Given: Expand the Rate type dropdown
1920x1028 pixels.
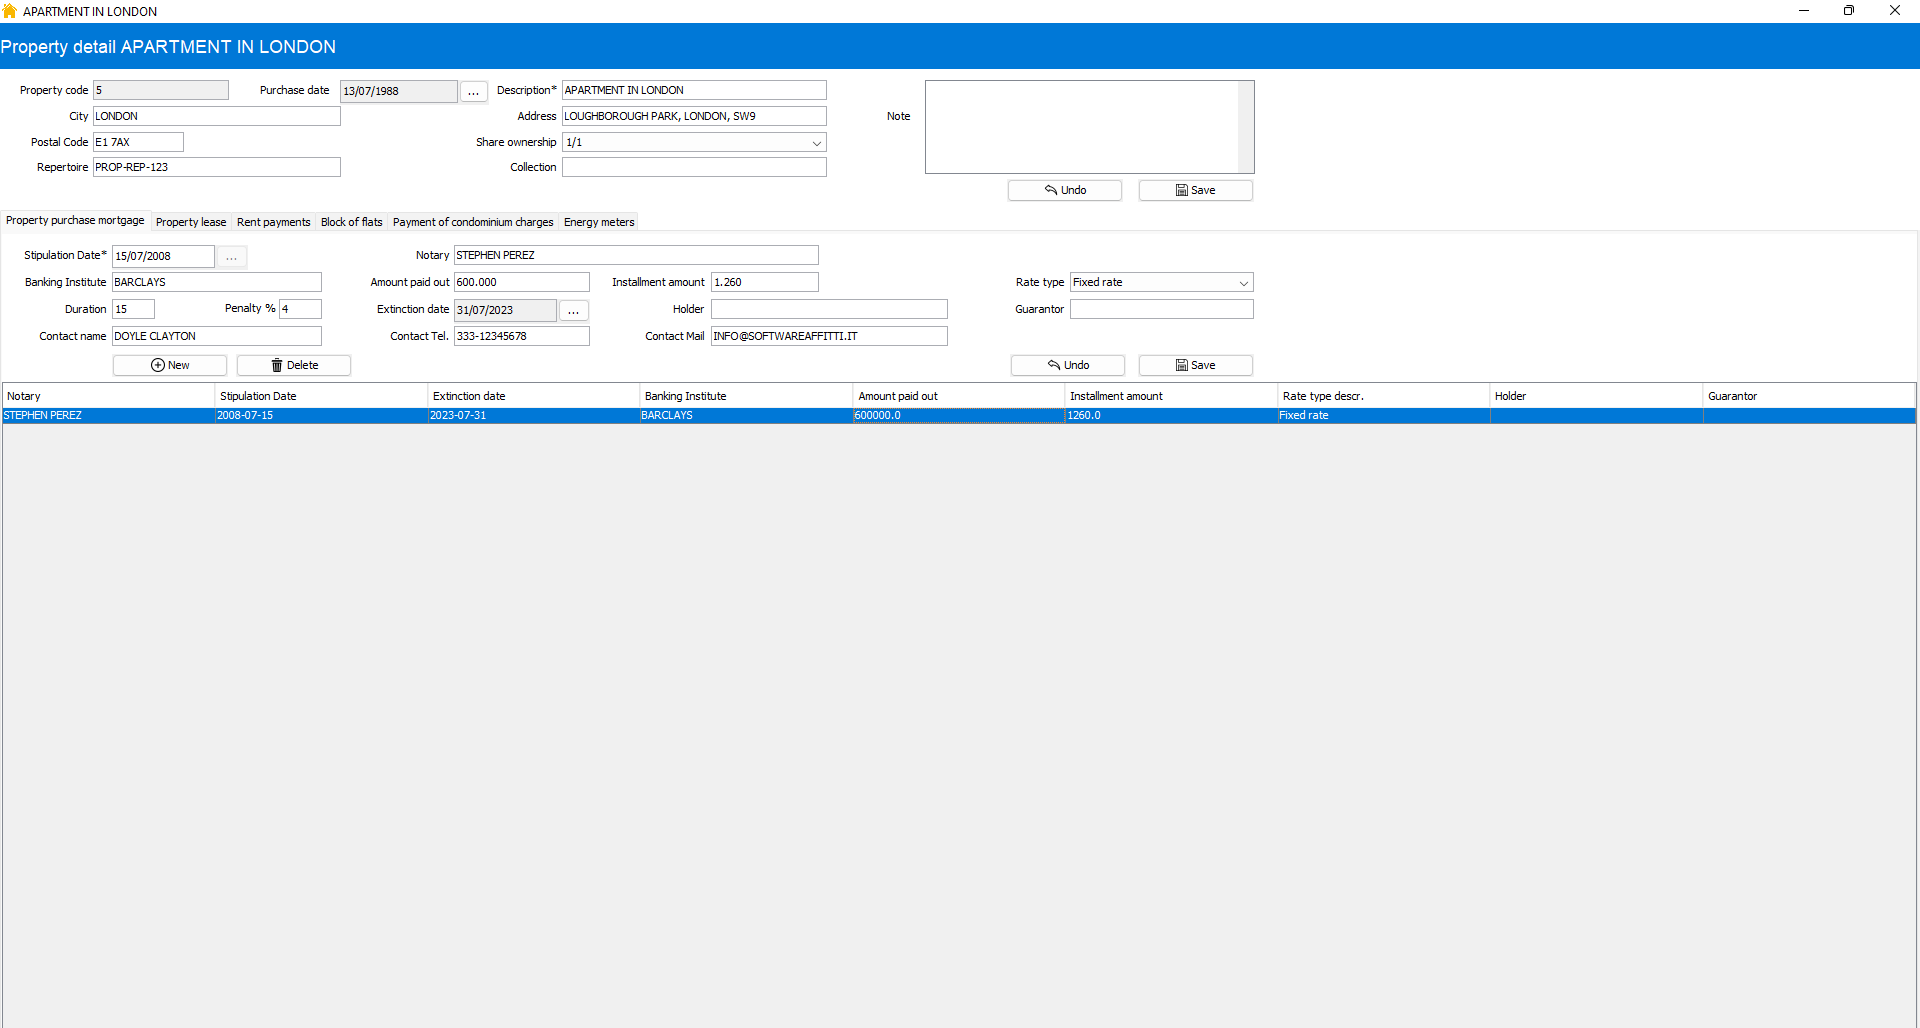Looking at the screenshot, I should pyautogui.click(x=1243, y=283).
